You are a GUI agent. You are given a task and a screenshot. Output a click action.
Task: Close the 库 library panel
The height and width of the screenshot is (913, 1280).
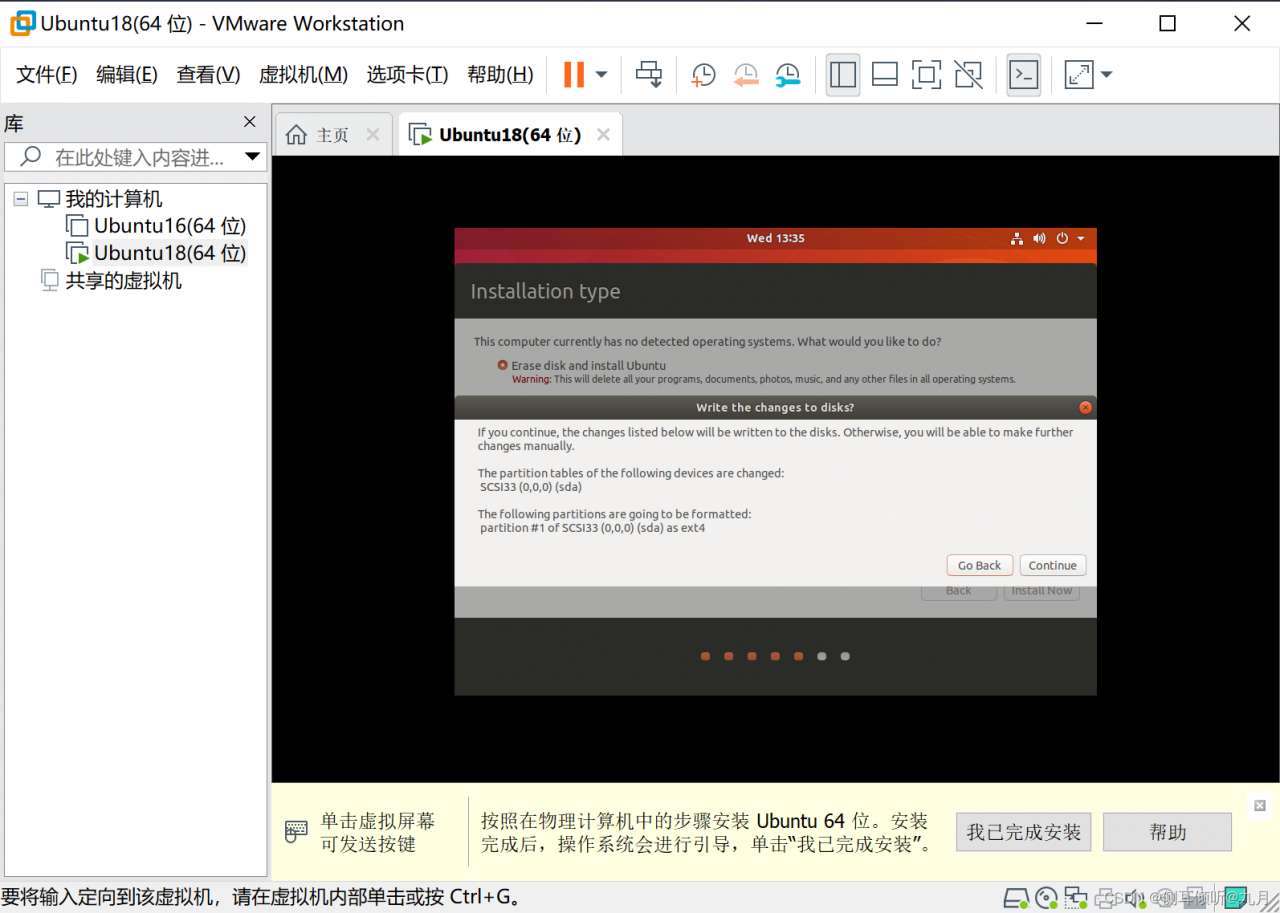(x=250, y=122)
